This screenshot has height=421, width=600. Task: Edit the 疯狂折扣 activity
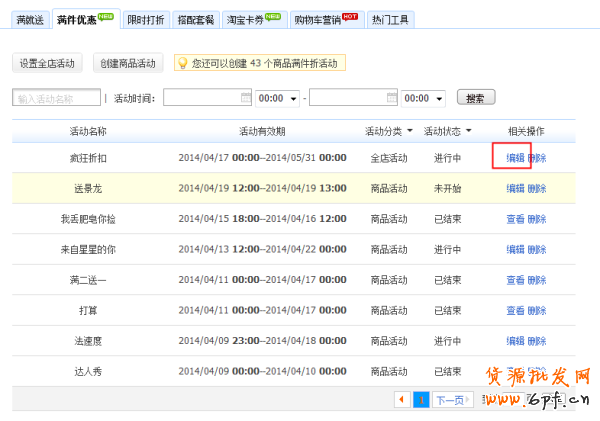(515, 158)
